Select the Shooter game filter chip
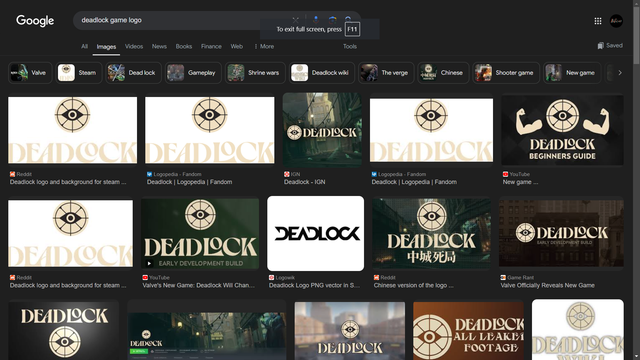This screenshot has width=640, height=360. 506,73
